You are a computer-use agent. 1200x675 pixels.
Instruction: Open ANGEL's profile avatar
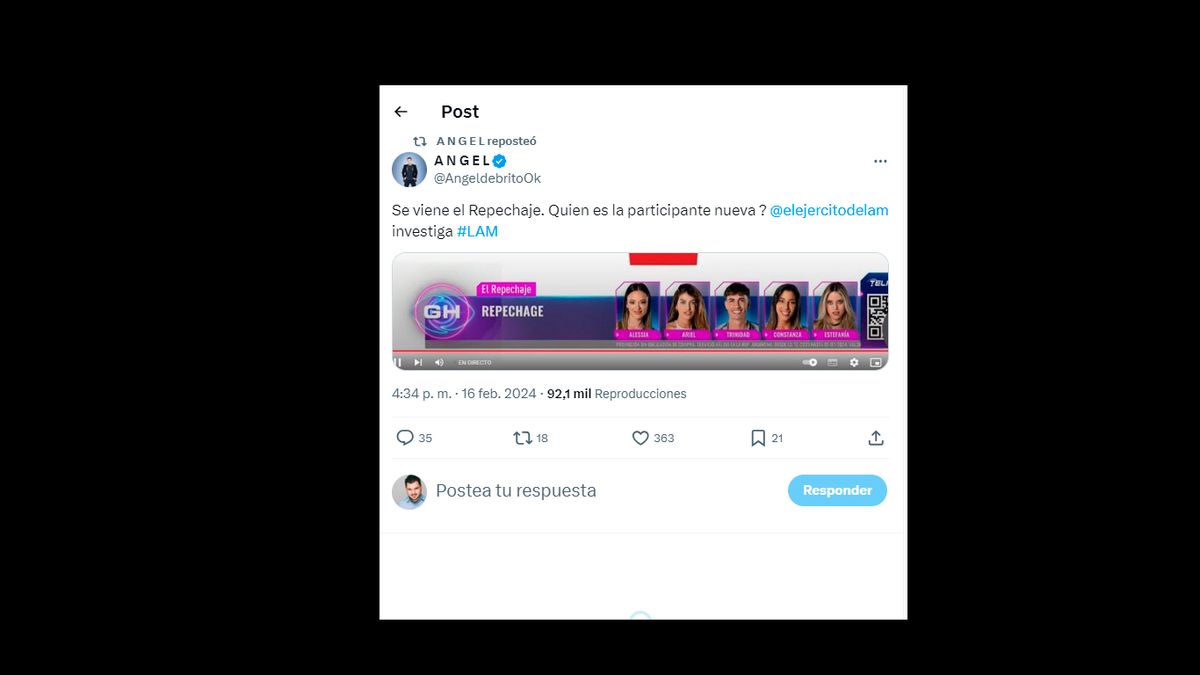tap(409, 170)
